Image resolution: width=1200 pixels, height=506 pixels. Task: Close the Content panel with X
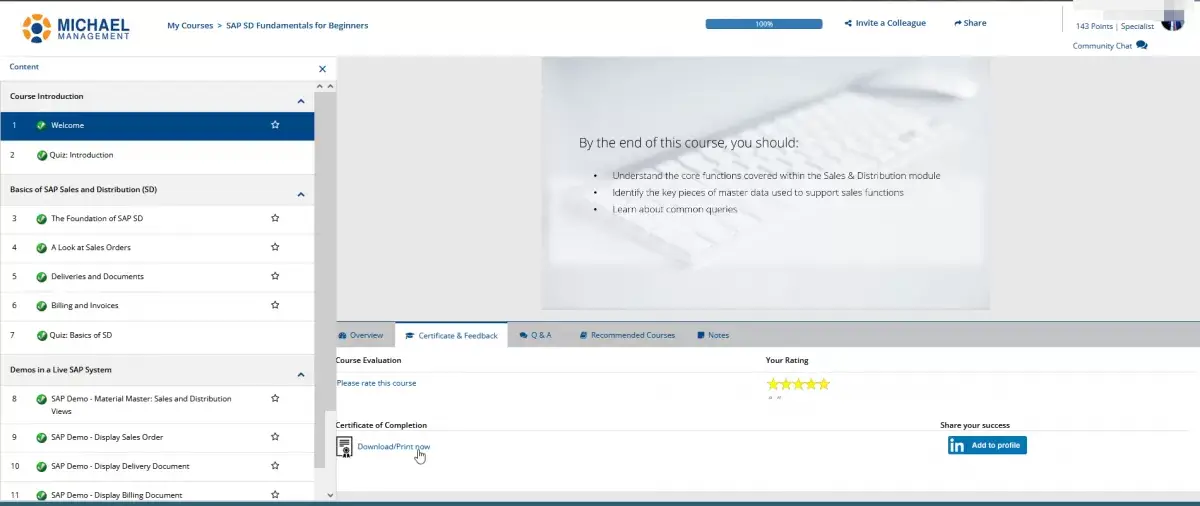[x=322, y=69]
